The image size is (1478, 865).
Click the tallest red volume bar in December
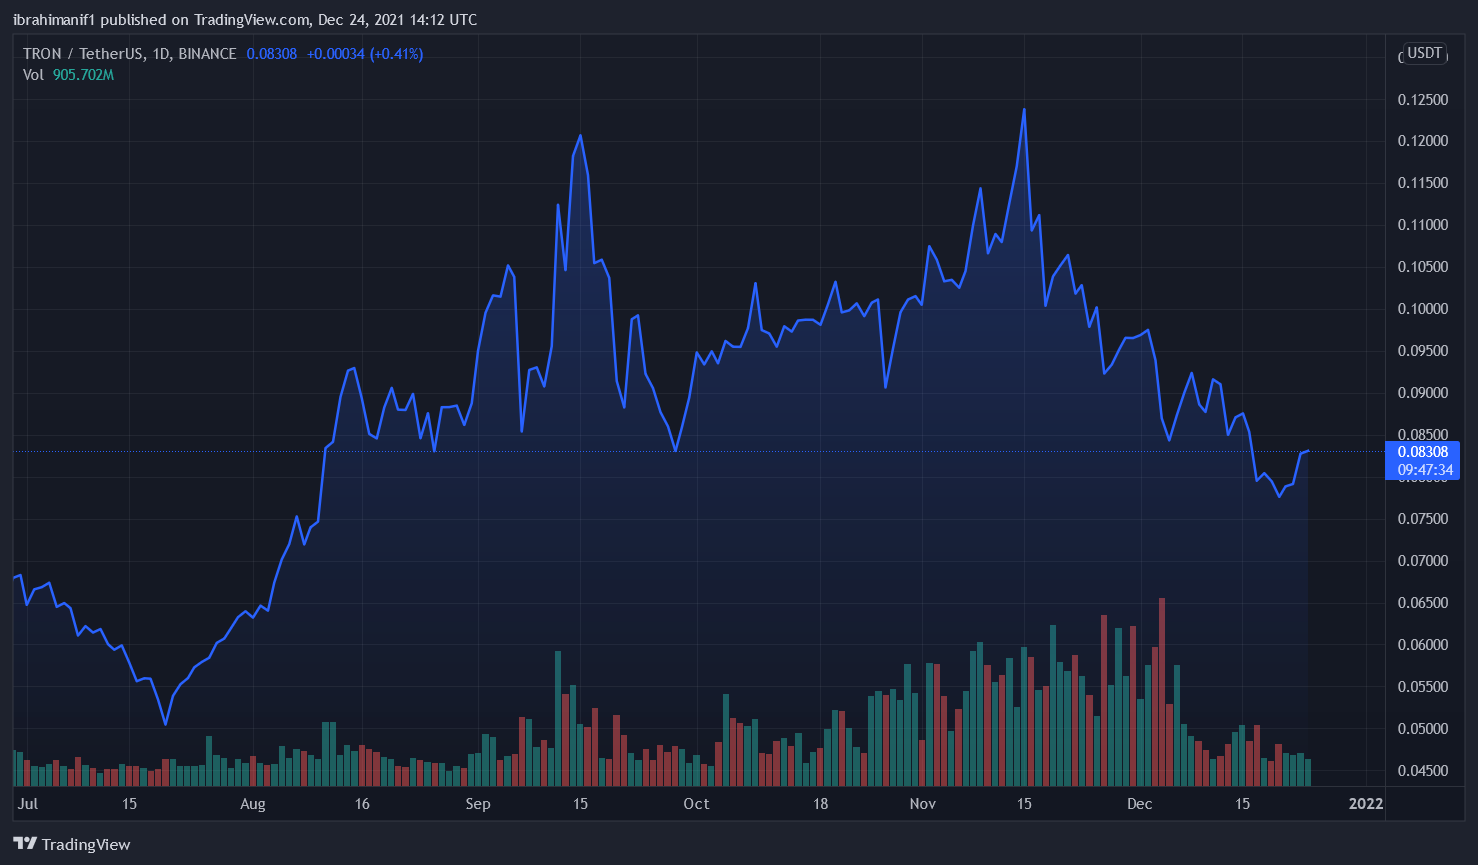(x=1162, y=692)
